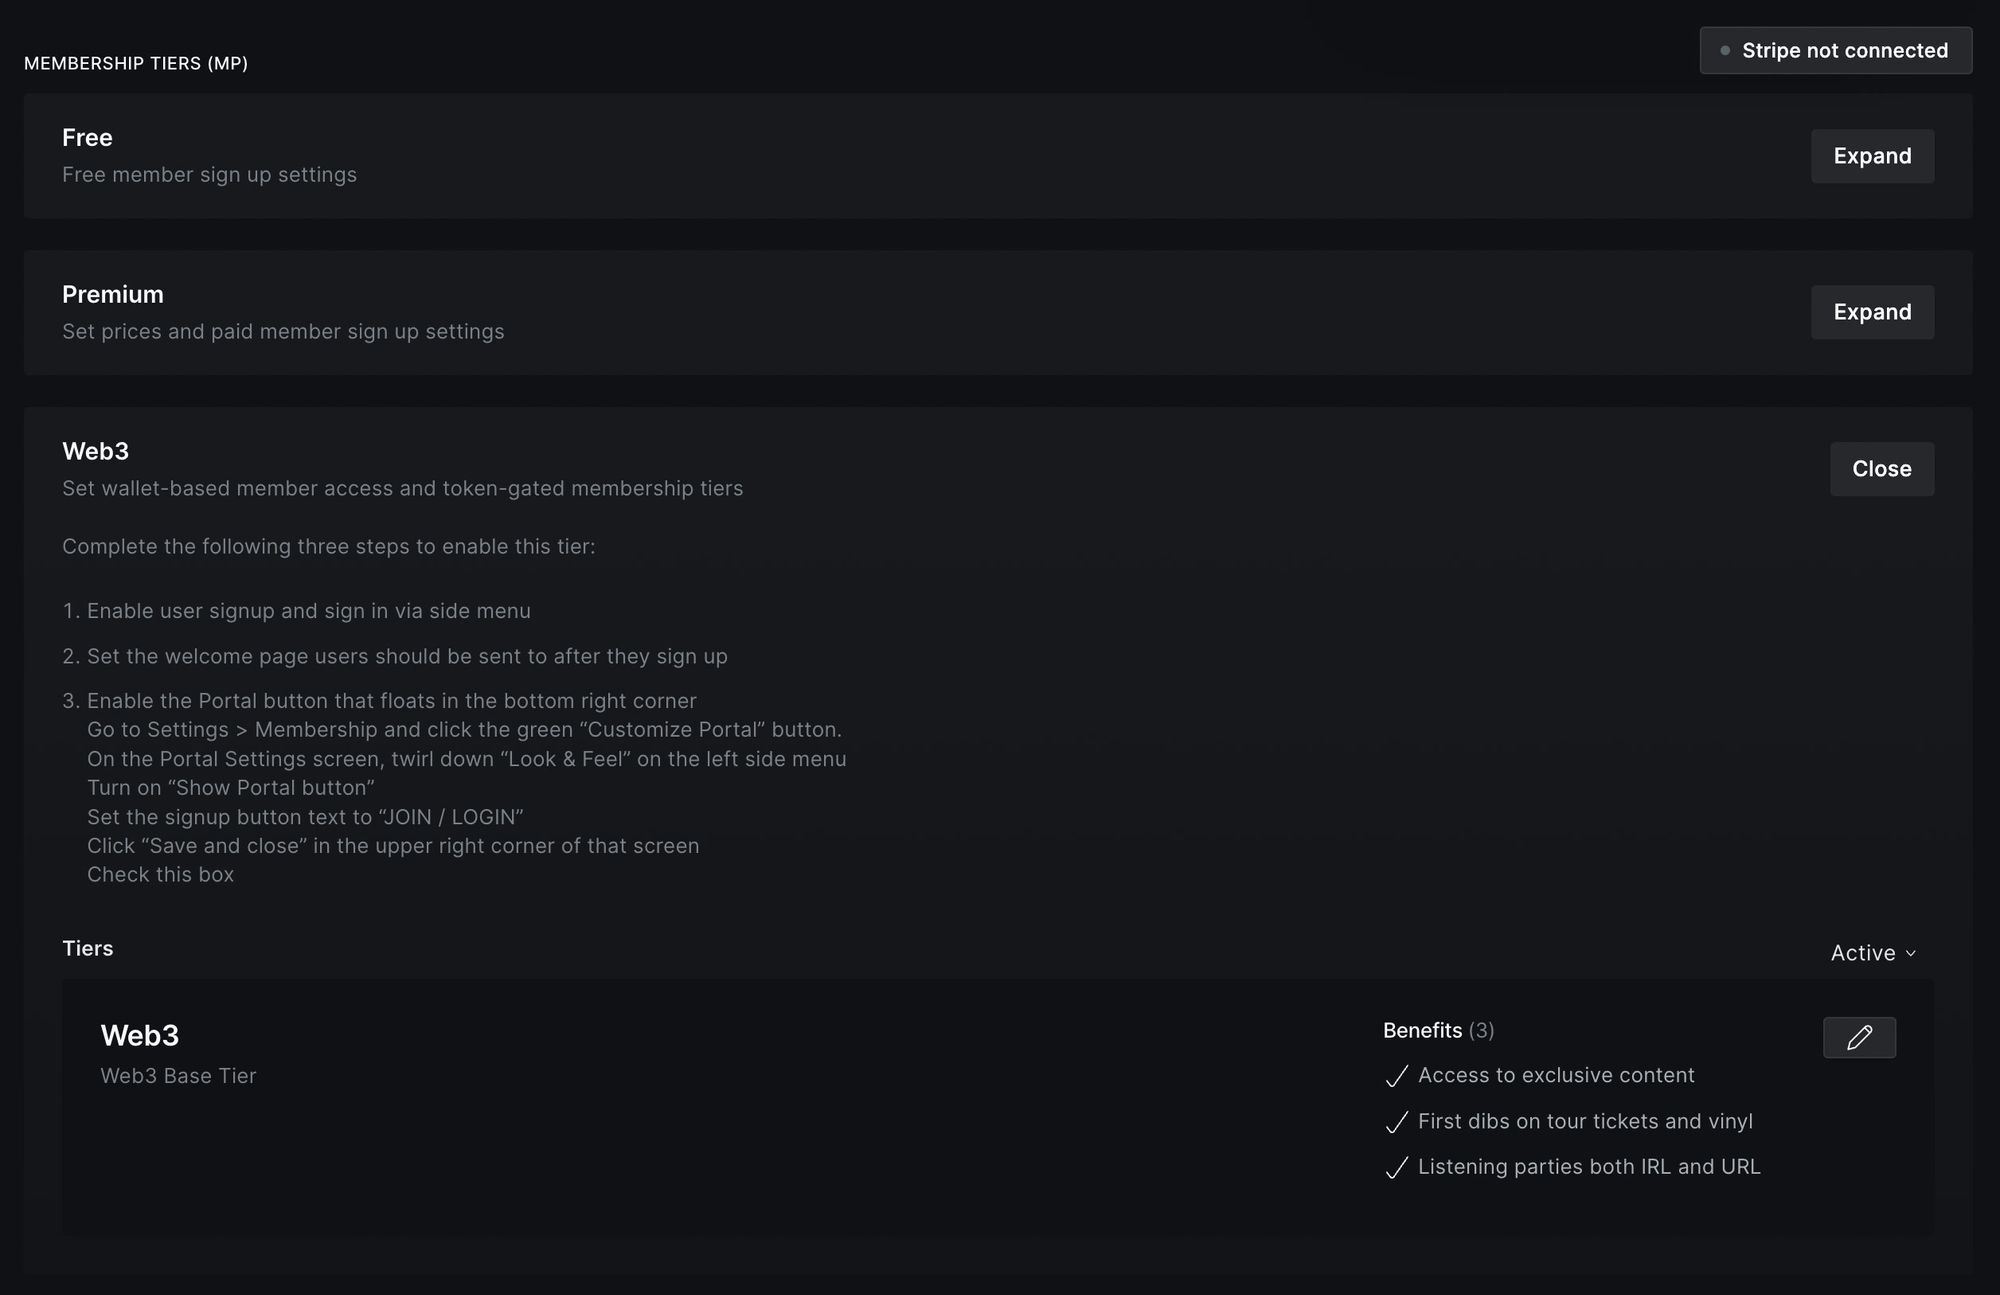This screenshot has height=1295, width=2000.
Task: Expand the Premium membership tier section
Action: [x=1872, y=312]
